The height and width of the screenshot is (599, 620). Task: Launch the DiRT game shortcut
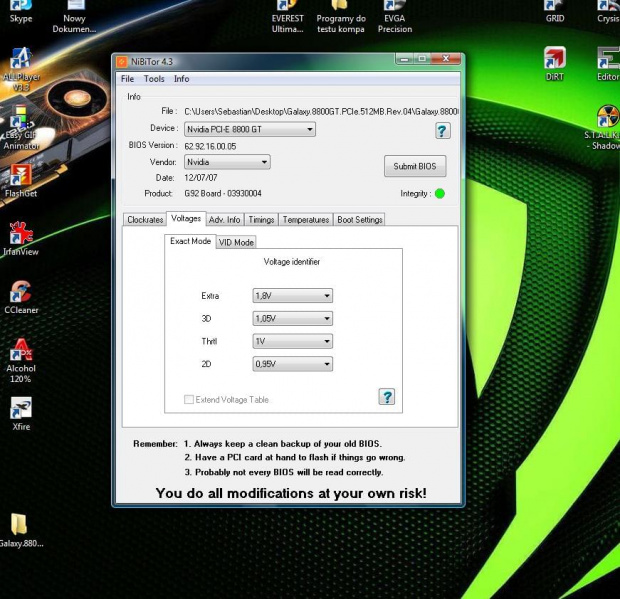554,64
